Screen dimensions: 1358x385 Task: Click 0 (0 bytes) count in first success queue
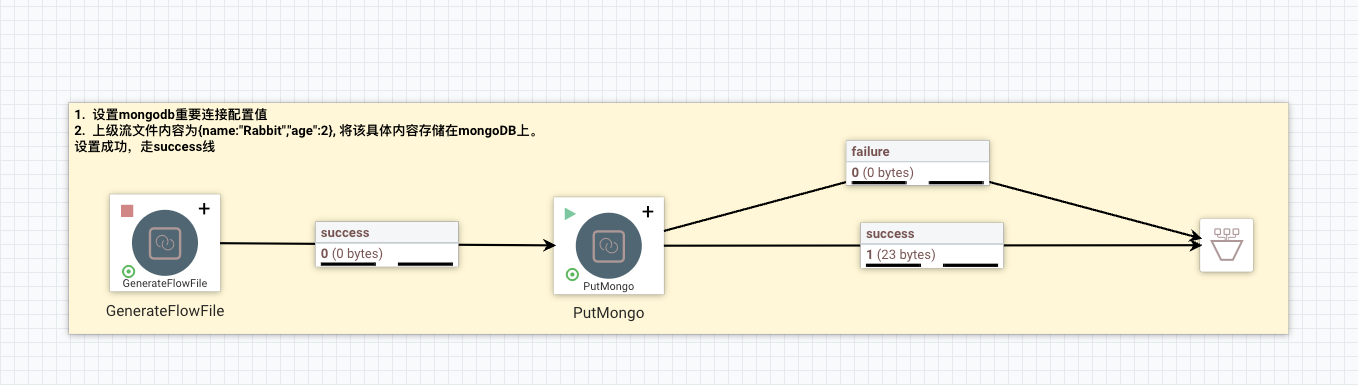[x=352, y=254]
